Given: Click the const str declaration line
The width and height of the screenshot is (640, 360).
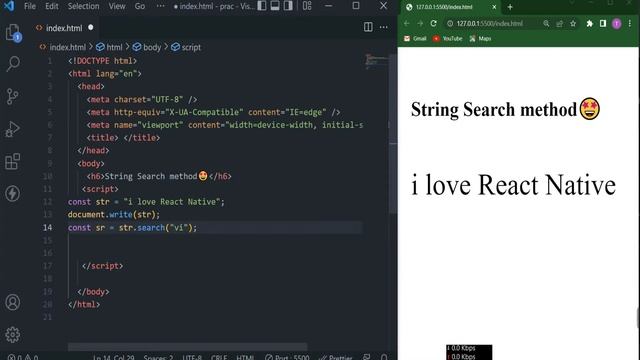Looking at the screenshot, I should (x=146, y=202).
